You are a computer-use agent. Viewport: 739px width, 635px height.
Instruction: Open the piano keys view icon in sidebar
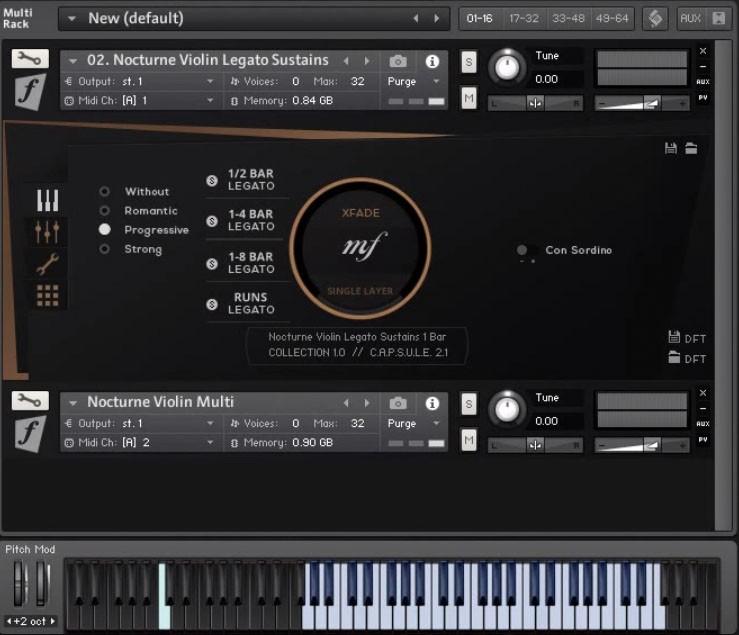coord(47,200)
